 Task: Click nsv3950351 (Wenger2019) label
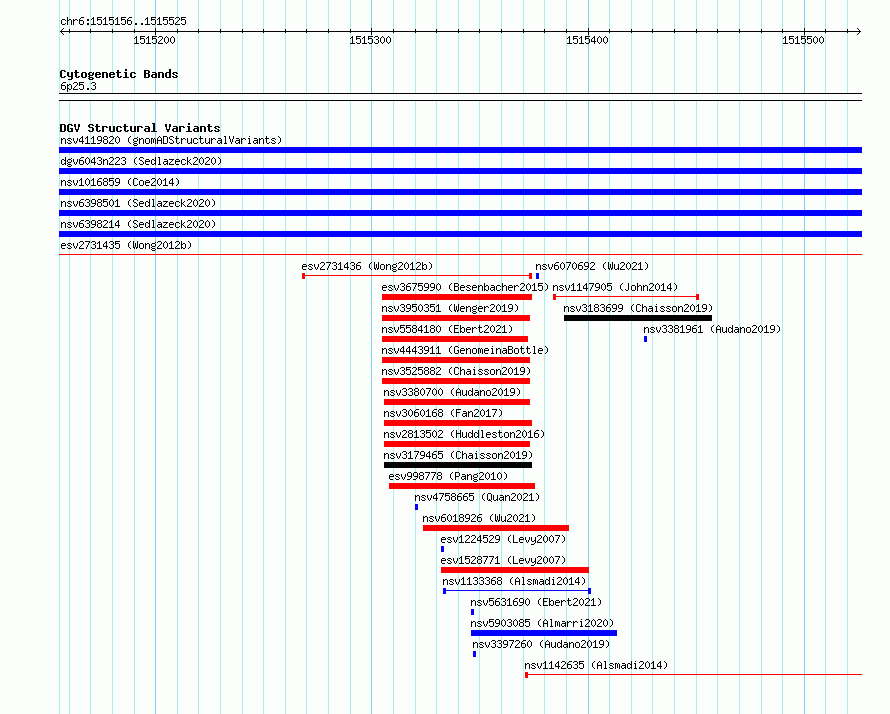pos(450,308)
